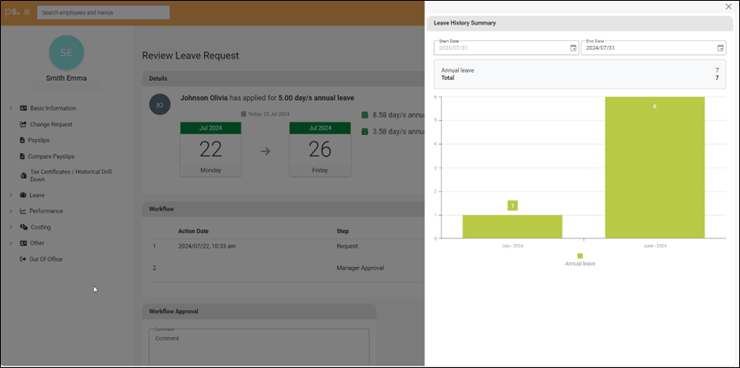Expand the Performance menu chevron
The height and width of the screenshot is (368, 740).
click(10, 211)
